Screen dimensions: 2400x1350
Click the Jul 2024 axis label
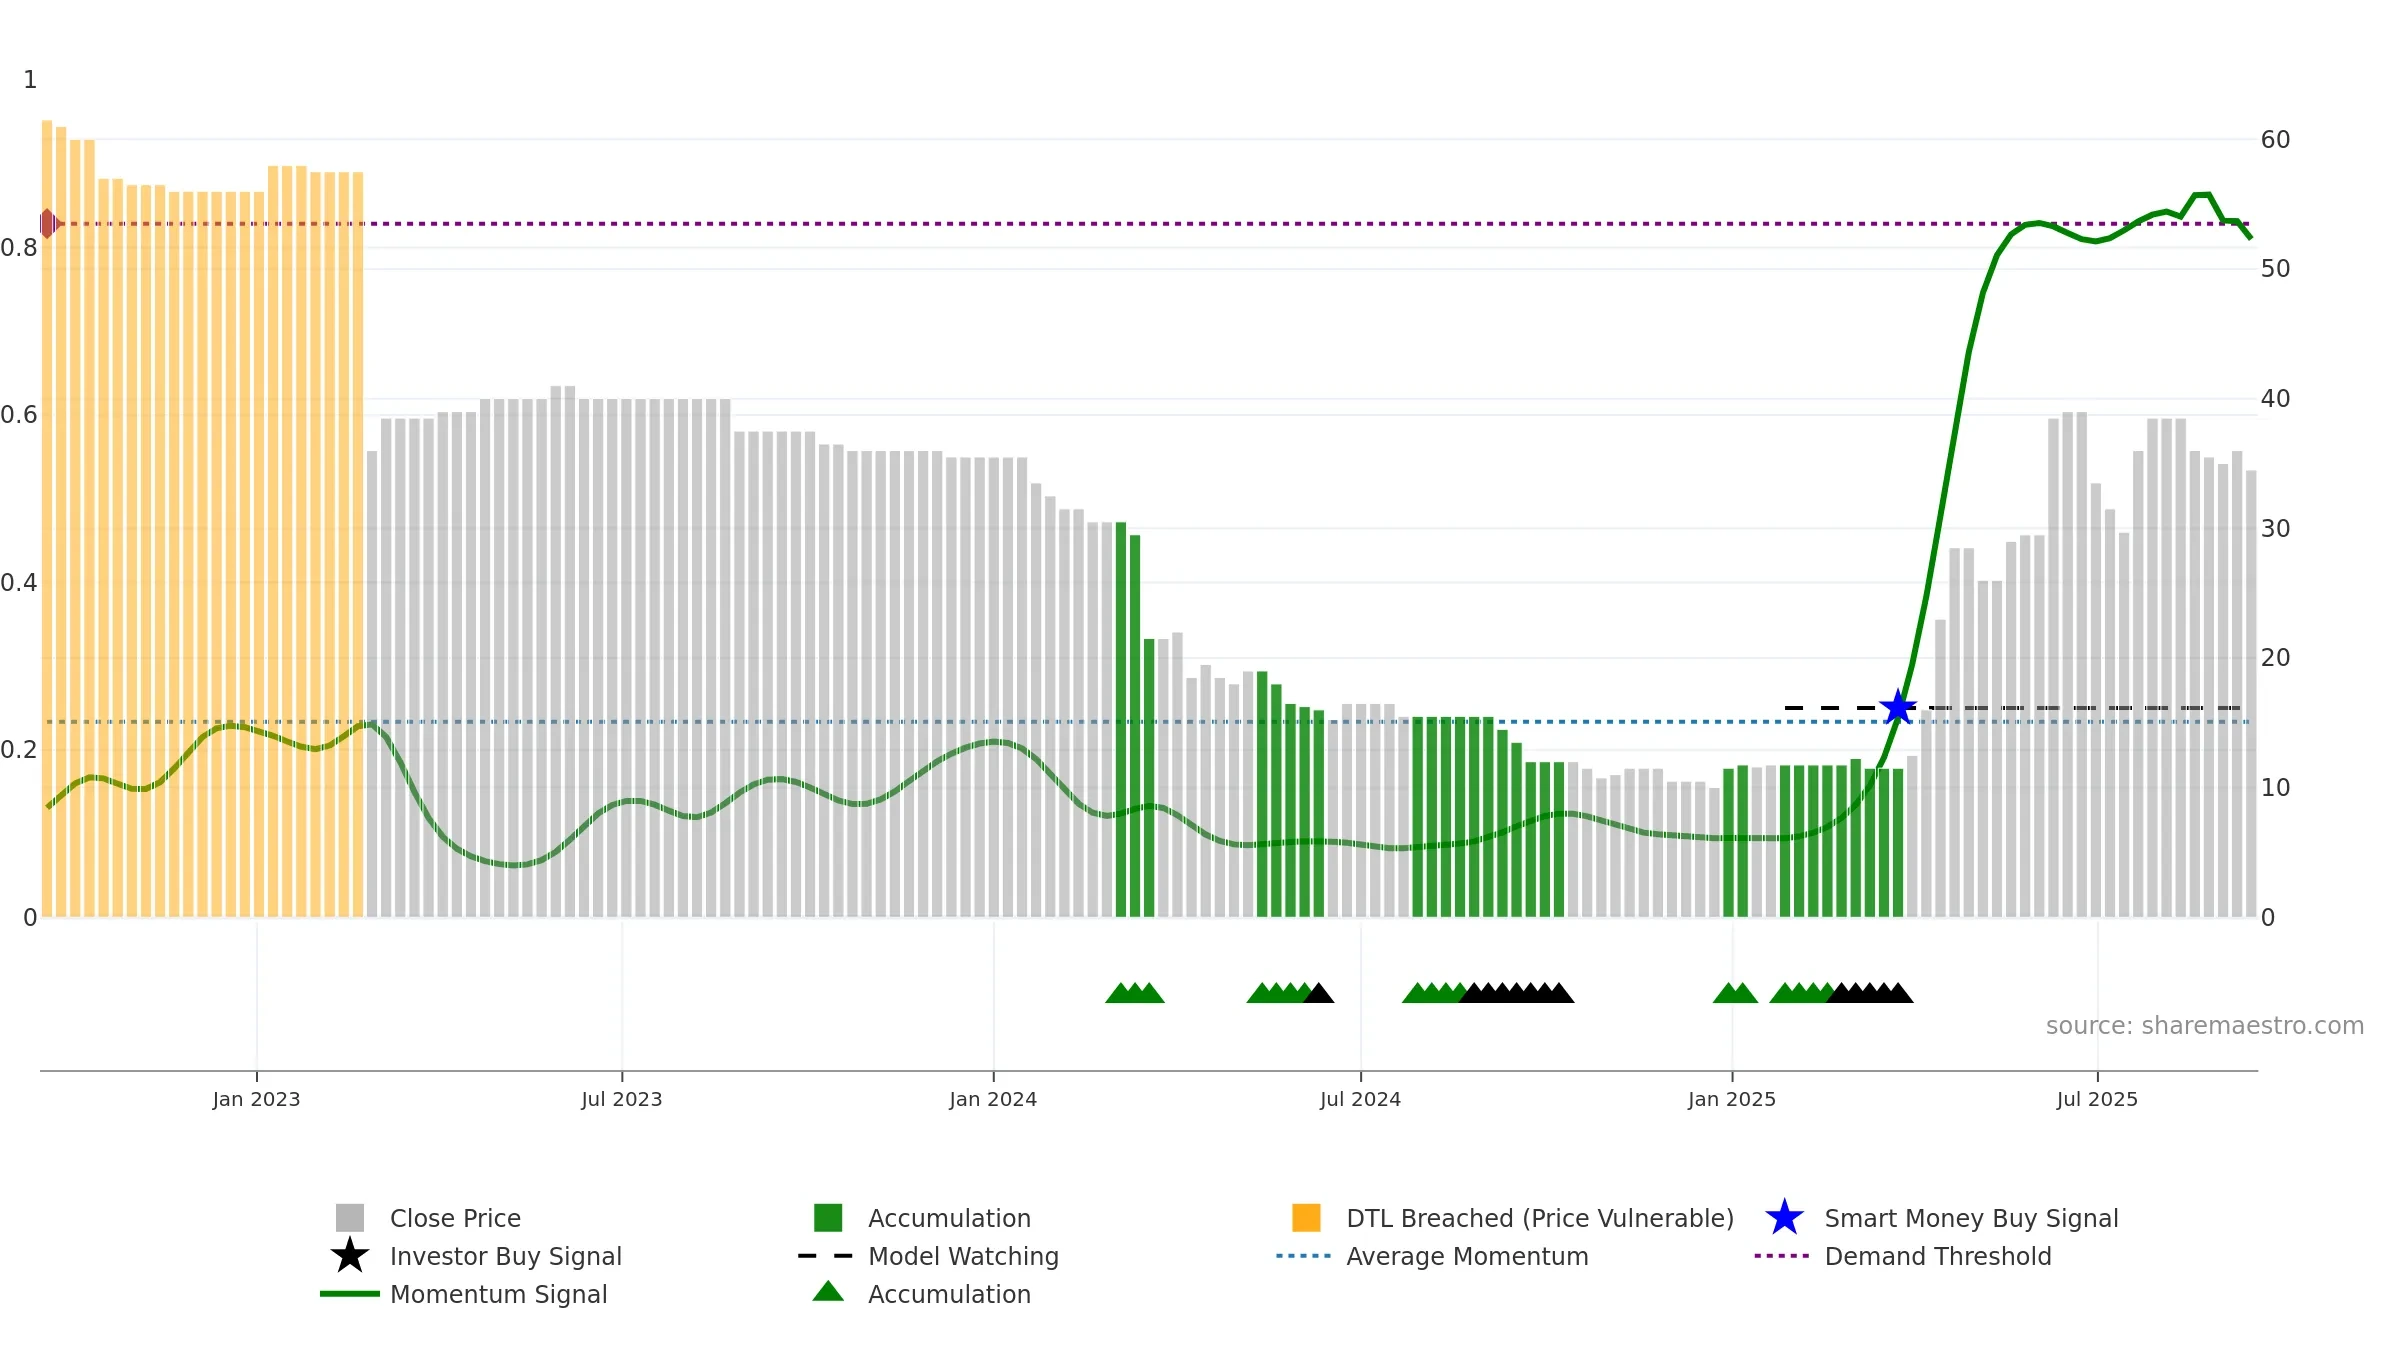1360,1099
